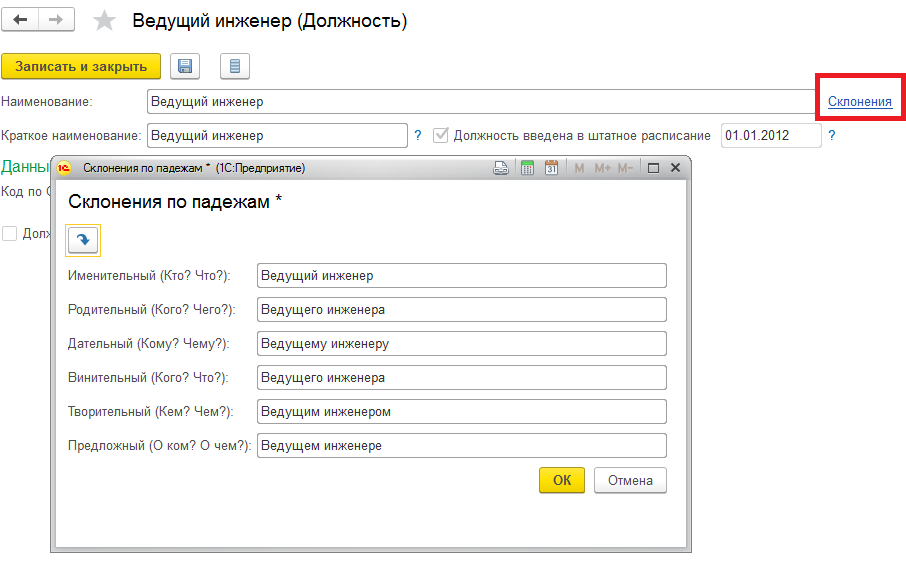This screenshot has height=561, width=906.
Task: Click the forward navigation arrow
Action: pyautogui.click(x=57, y=21)
